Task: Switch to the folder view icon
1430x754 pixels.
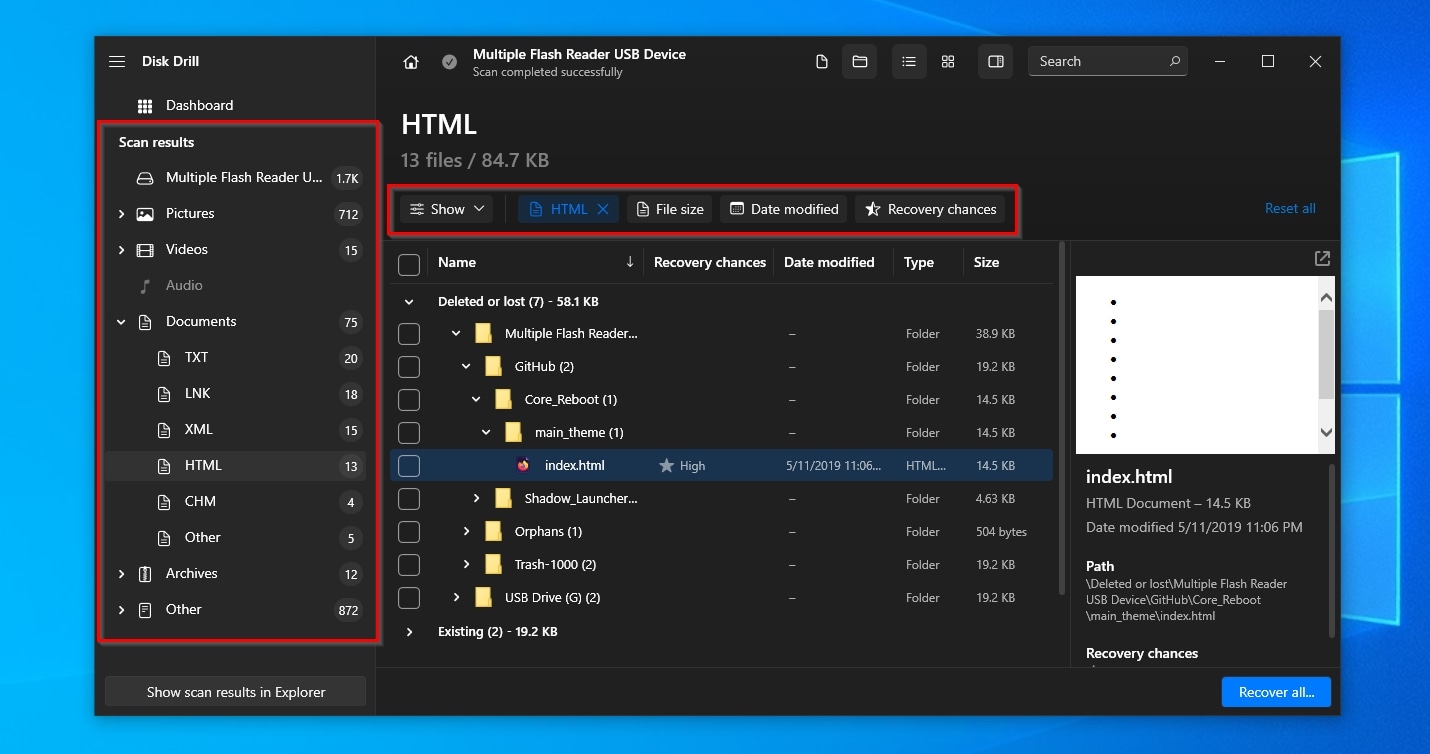Action: pos(860,62)
